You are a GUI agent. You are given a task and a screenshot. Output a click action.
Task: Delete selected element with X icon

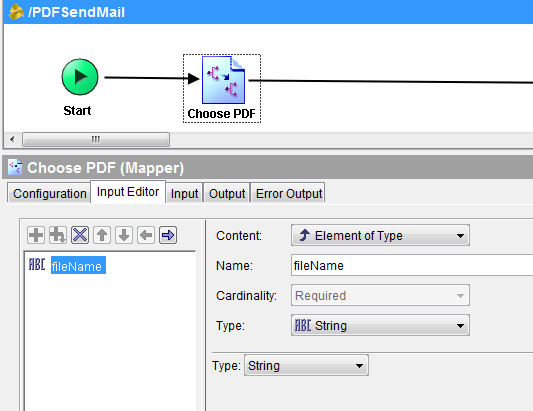[80, 235]
